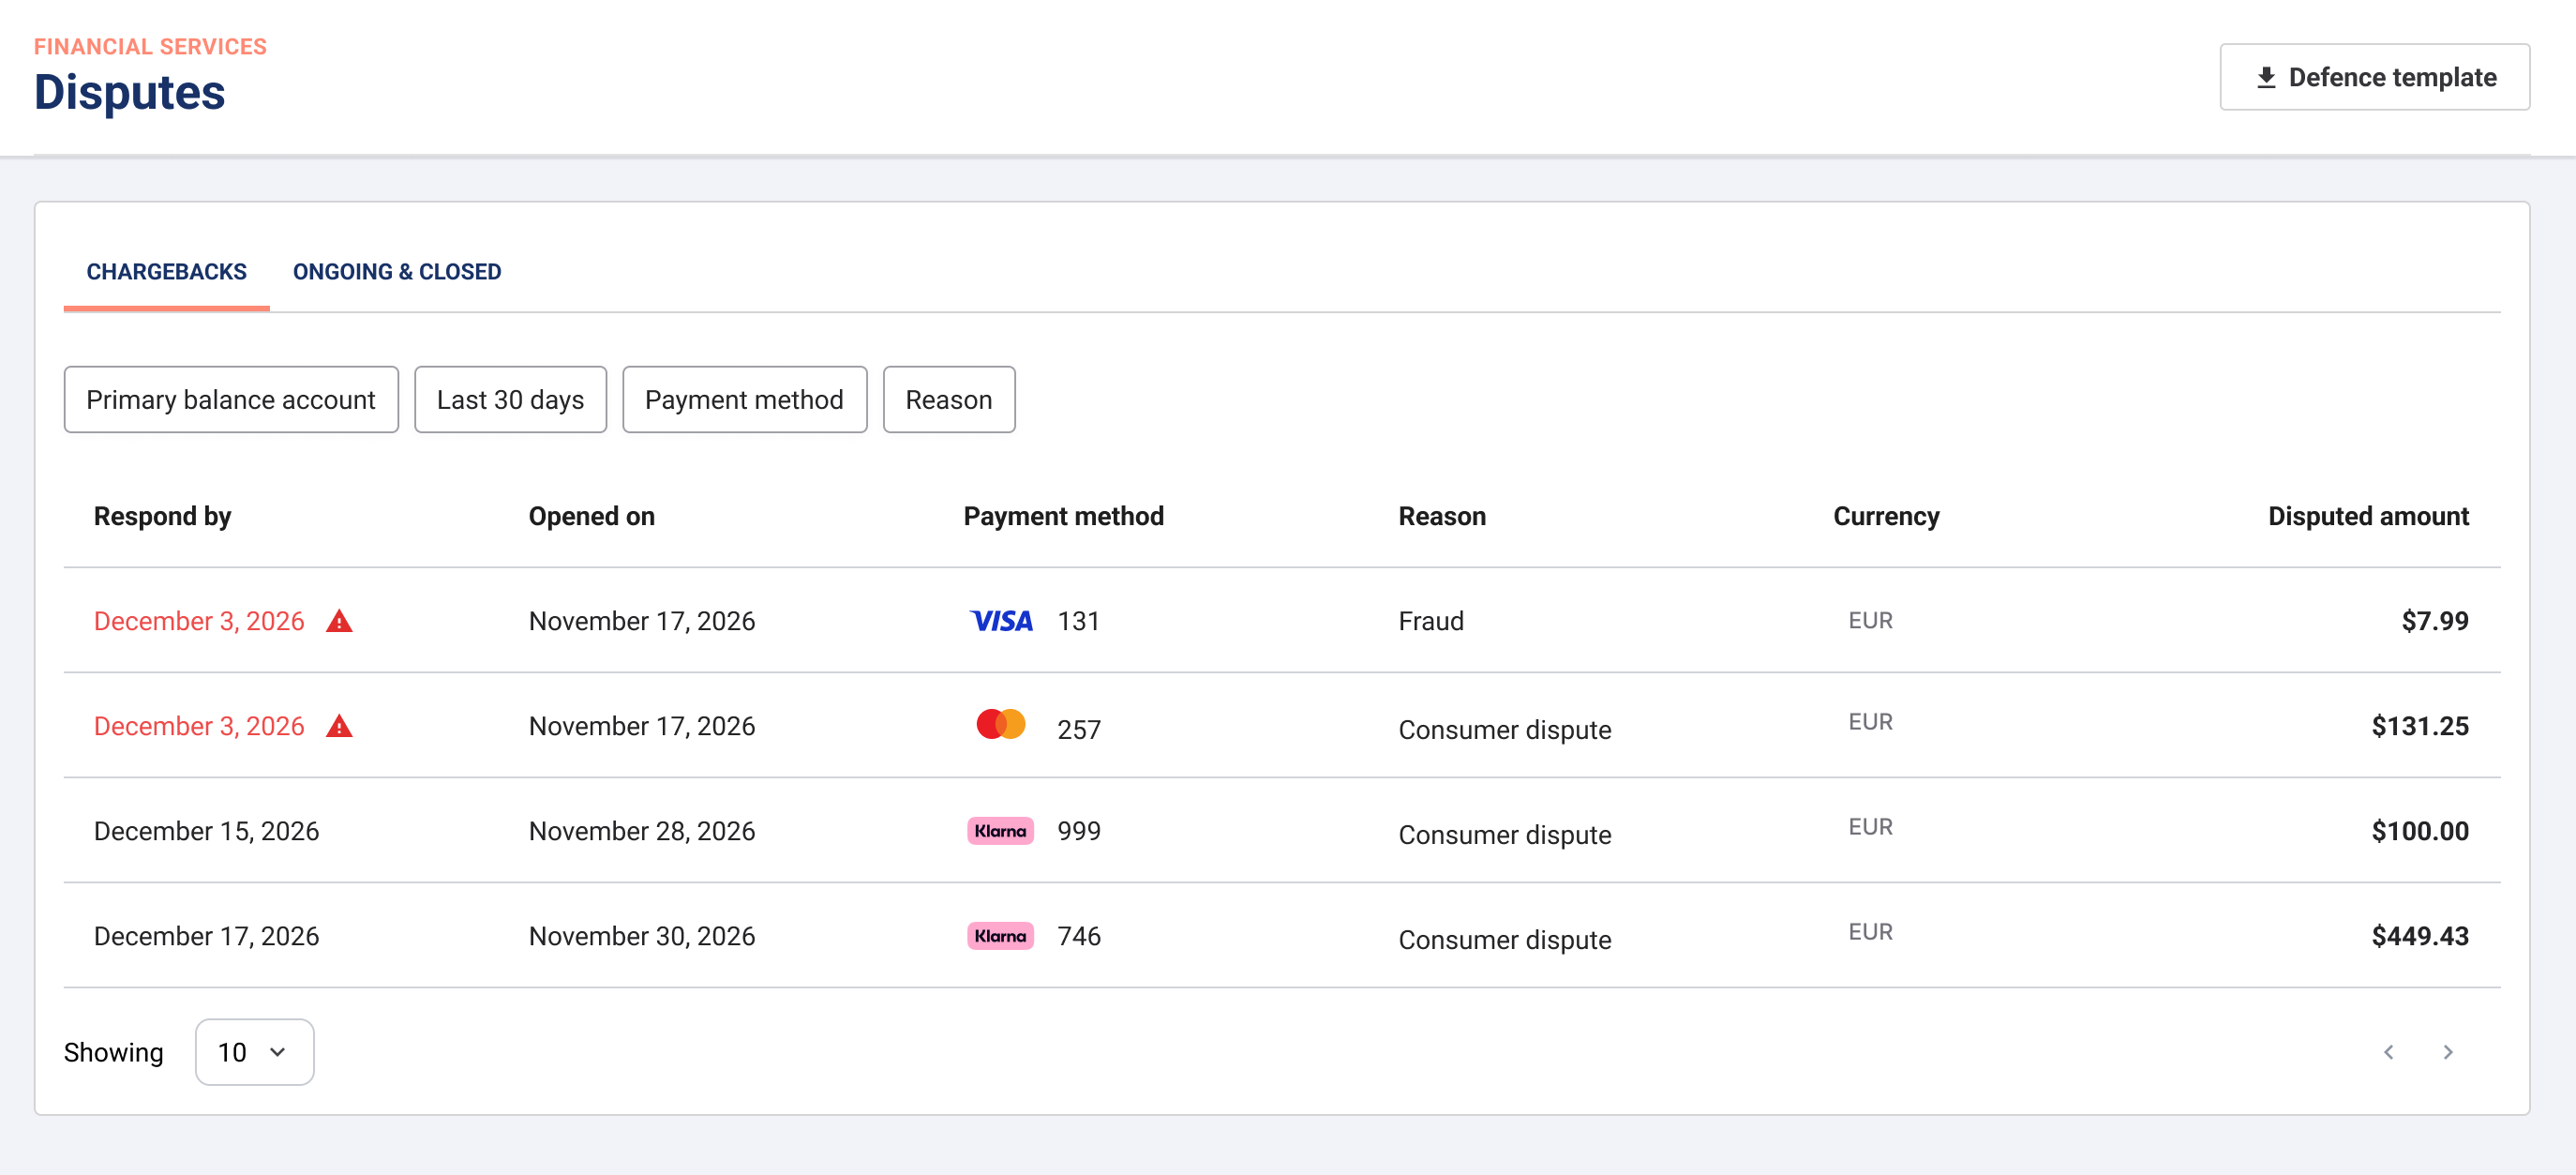Click the Financial Services breadcrumb label
Screen dimensions: 2576x1175
(150, 46)
